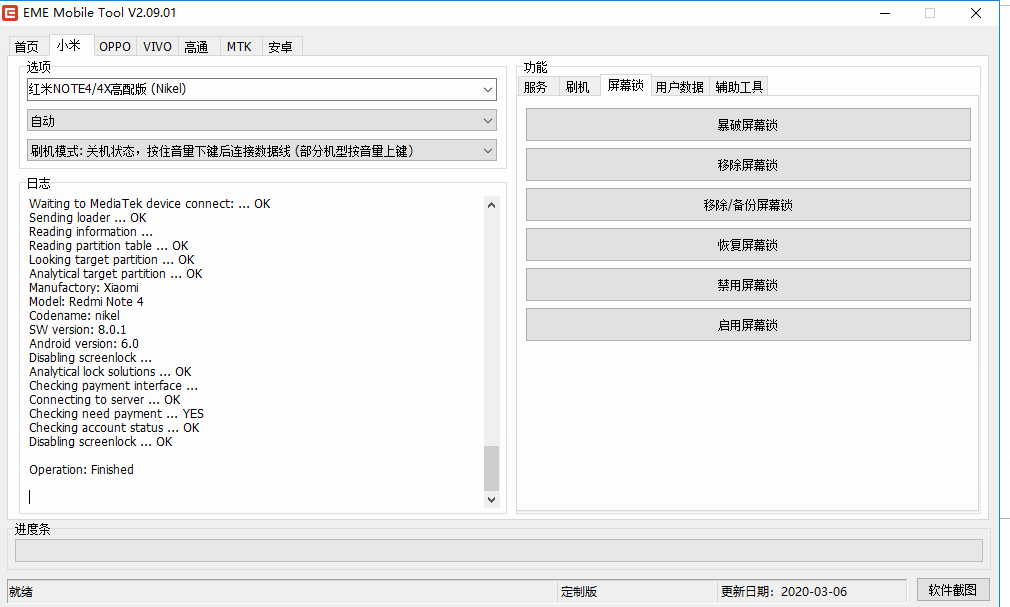Click 'Checking need payment ... YES' line
This screenshot has width=1010, height=607.
click(x=116, y=414)
